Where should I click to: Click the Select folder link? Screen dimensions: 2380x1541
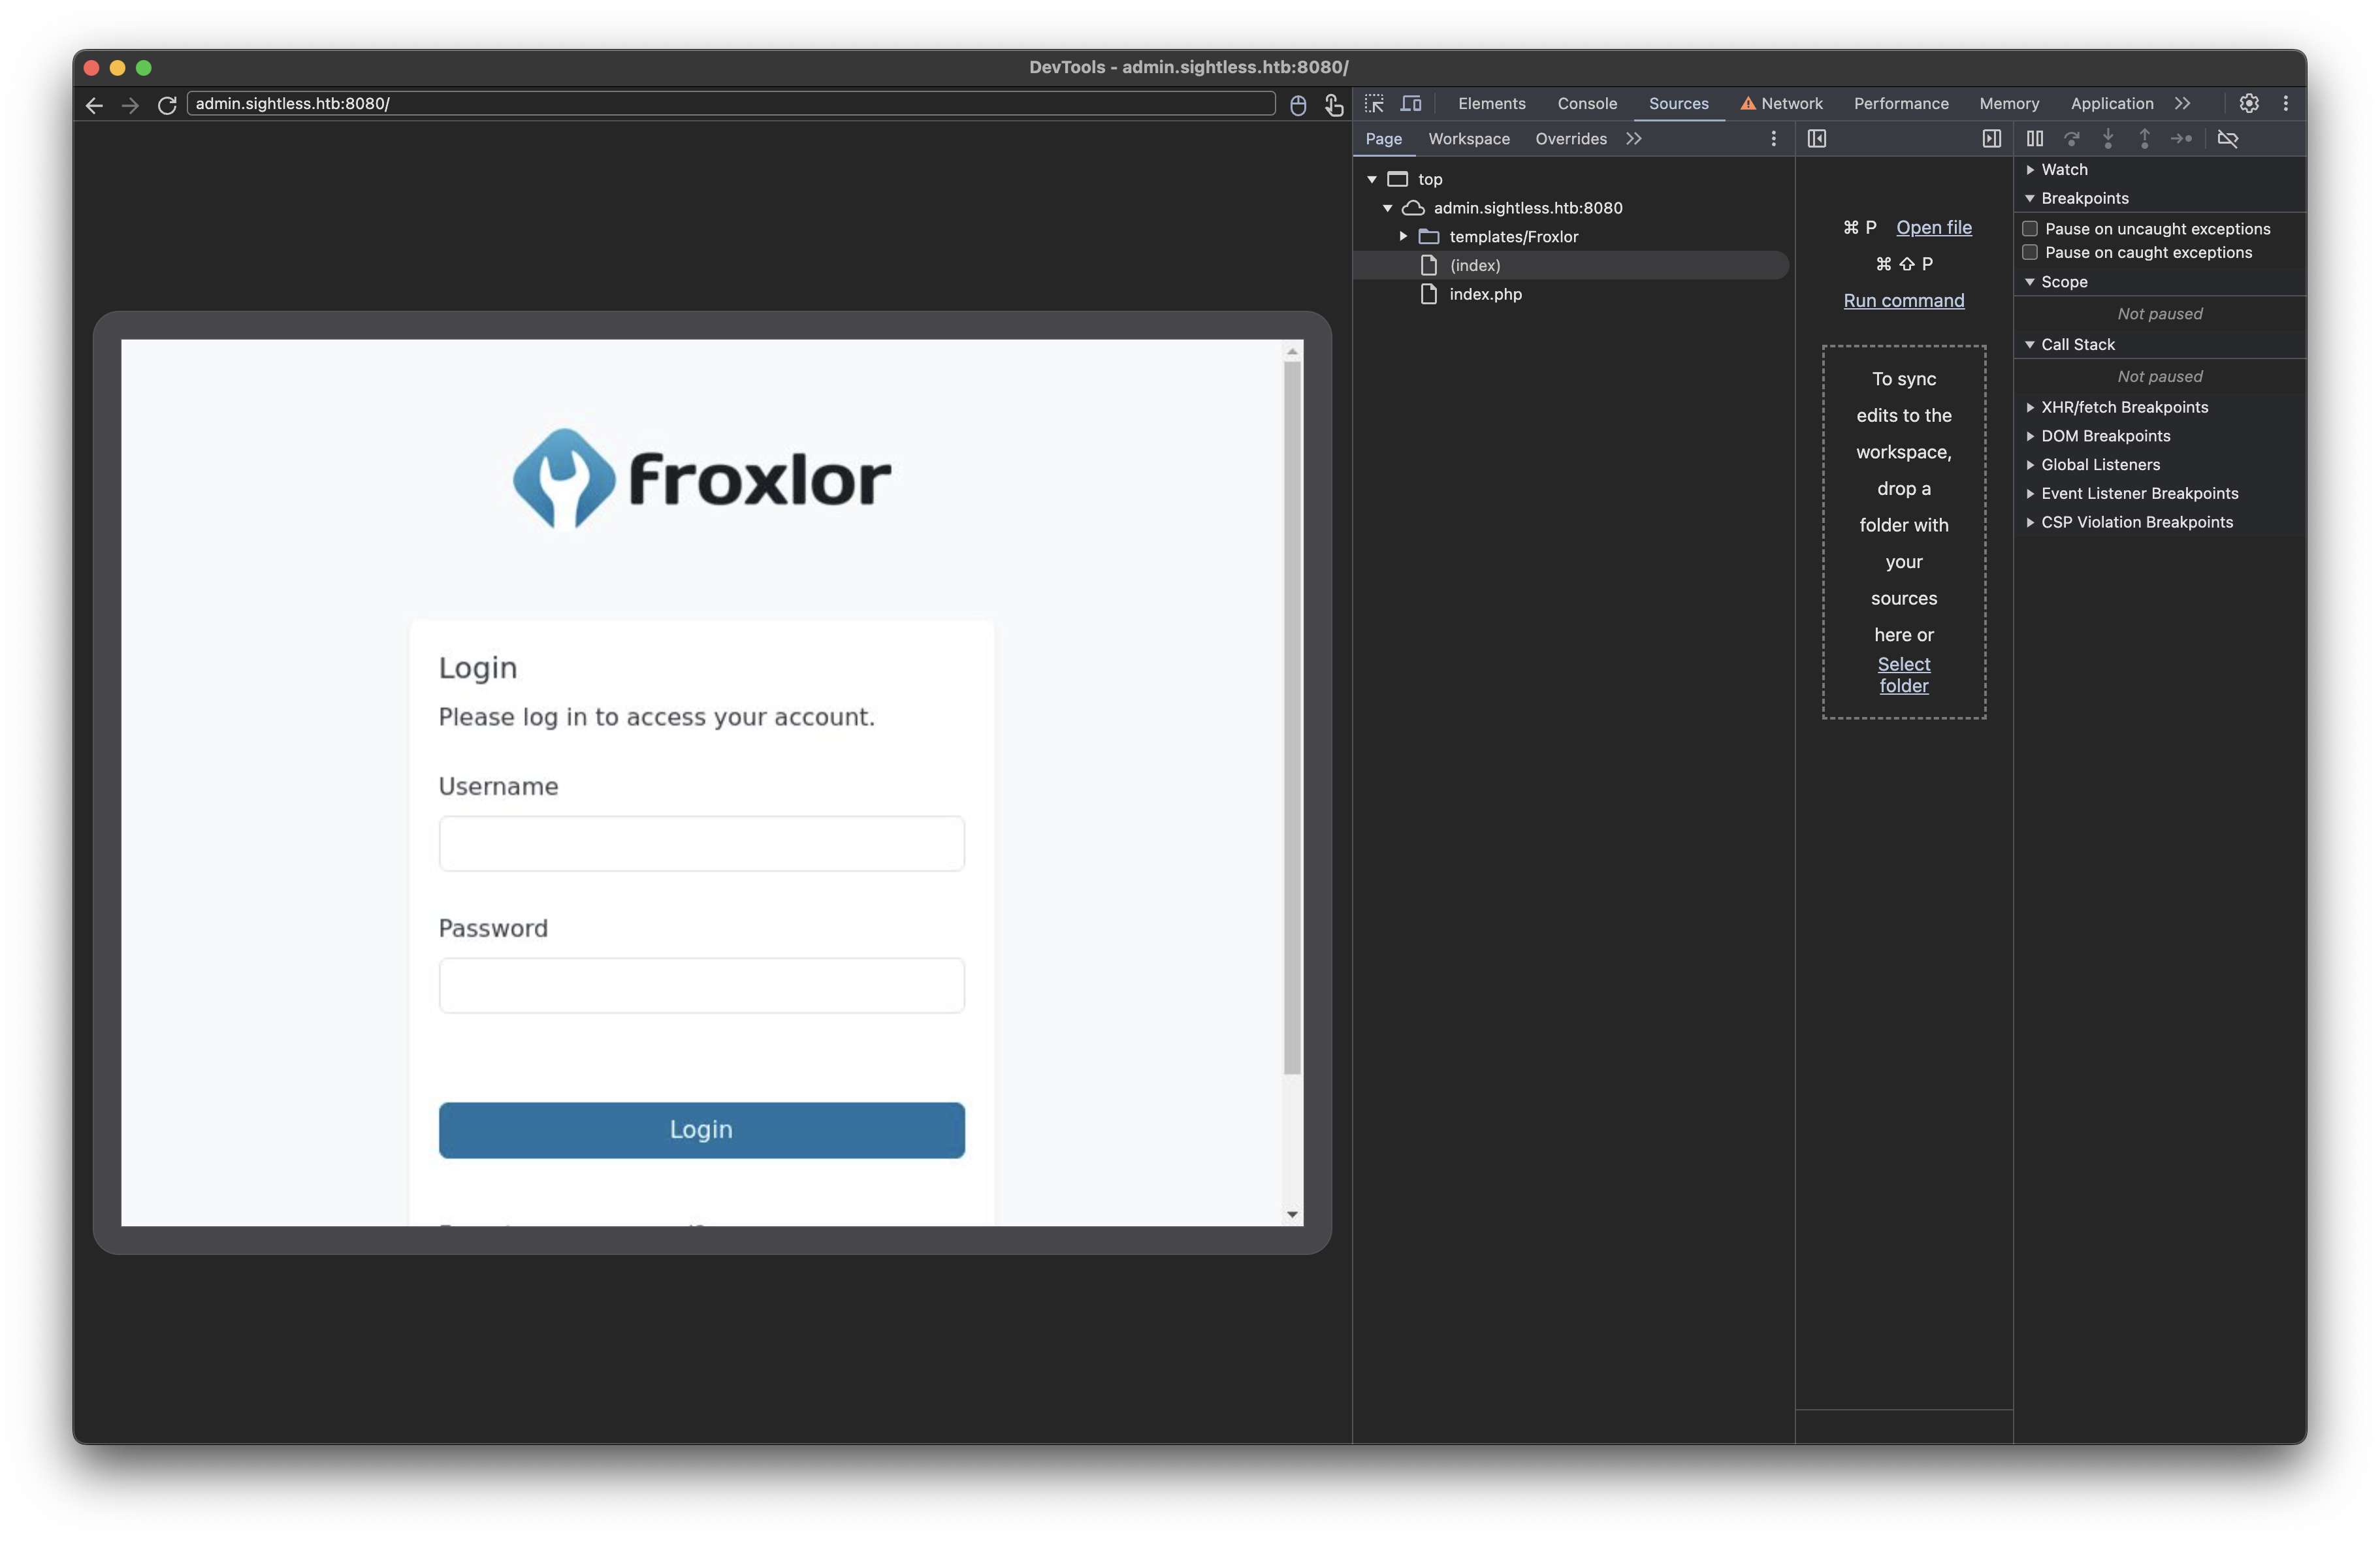1903,674
